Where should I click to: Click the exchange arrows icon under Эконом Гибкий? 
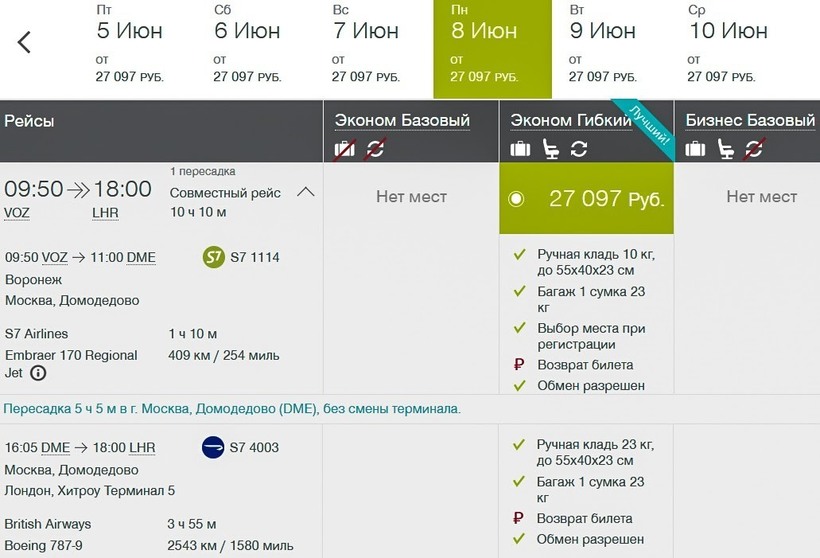click(x=579, y=150)
